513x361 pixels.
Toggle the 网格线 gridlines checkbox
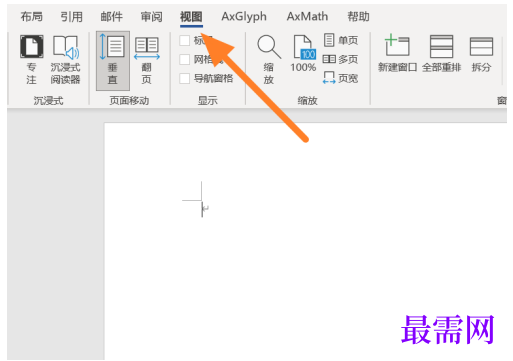(185, 60)
